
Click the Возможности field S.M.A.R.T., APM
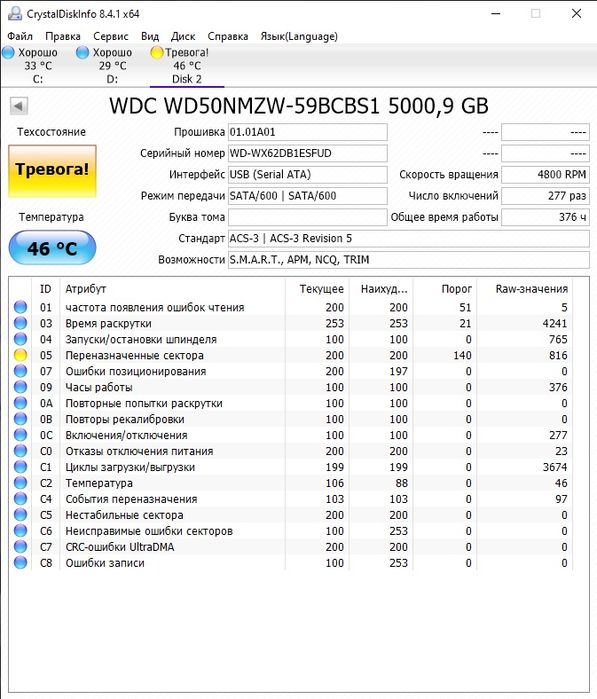pyautogui.click(x=409, y=259)
